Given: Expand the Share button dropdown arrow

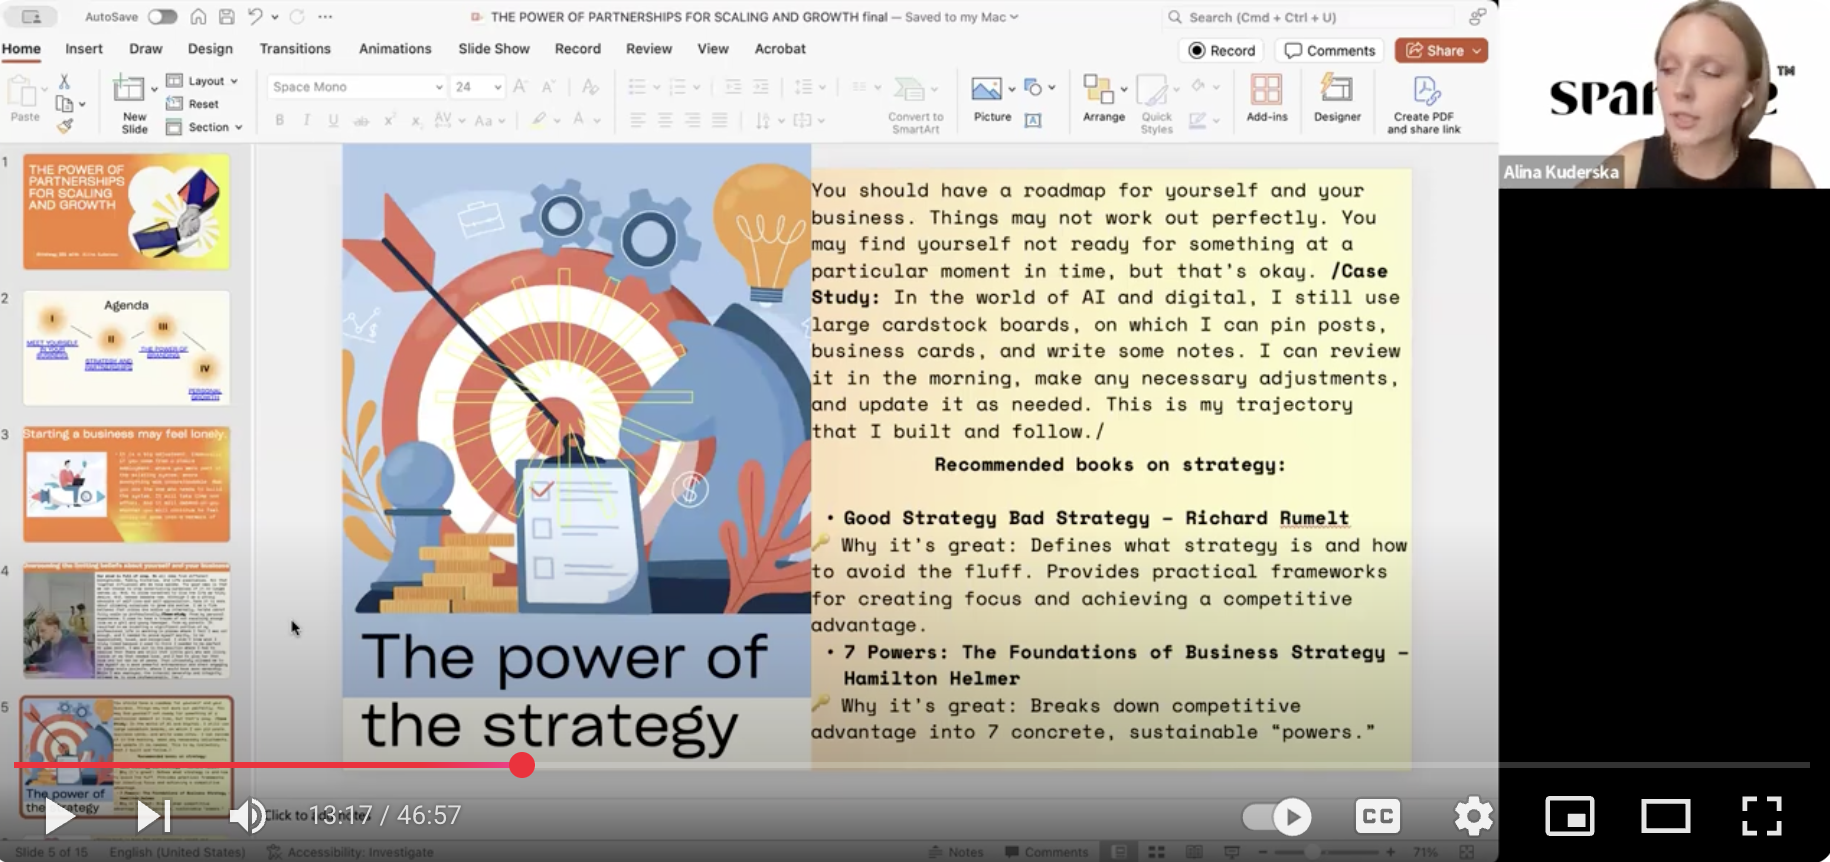Looking at the screenshot, I should 1476,50.
